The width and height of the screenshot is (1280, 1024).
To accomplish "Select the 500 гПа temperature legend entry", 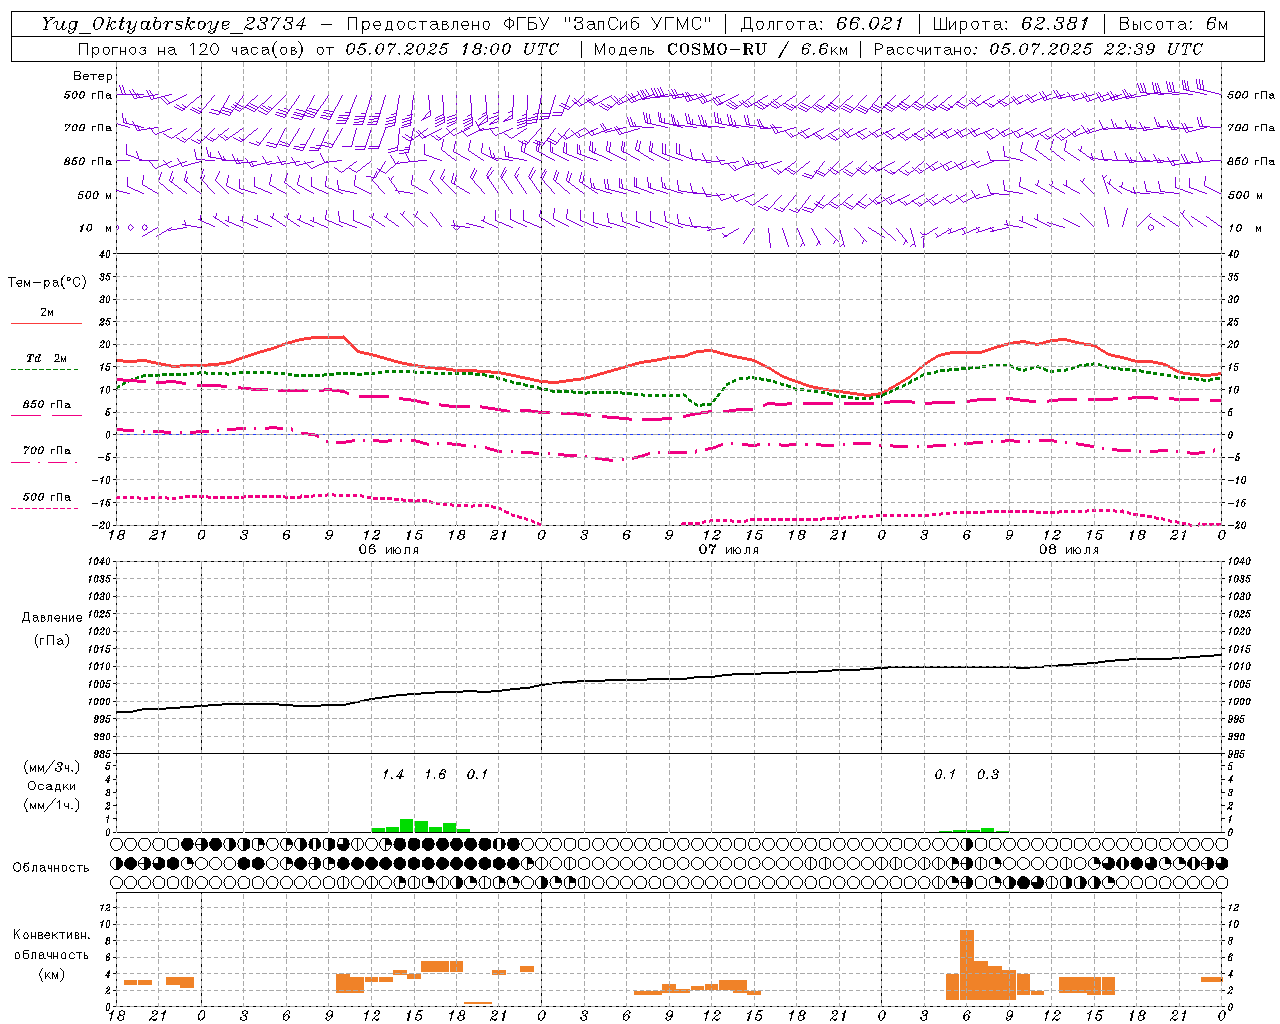I will [46, 497].
